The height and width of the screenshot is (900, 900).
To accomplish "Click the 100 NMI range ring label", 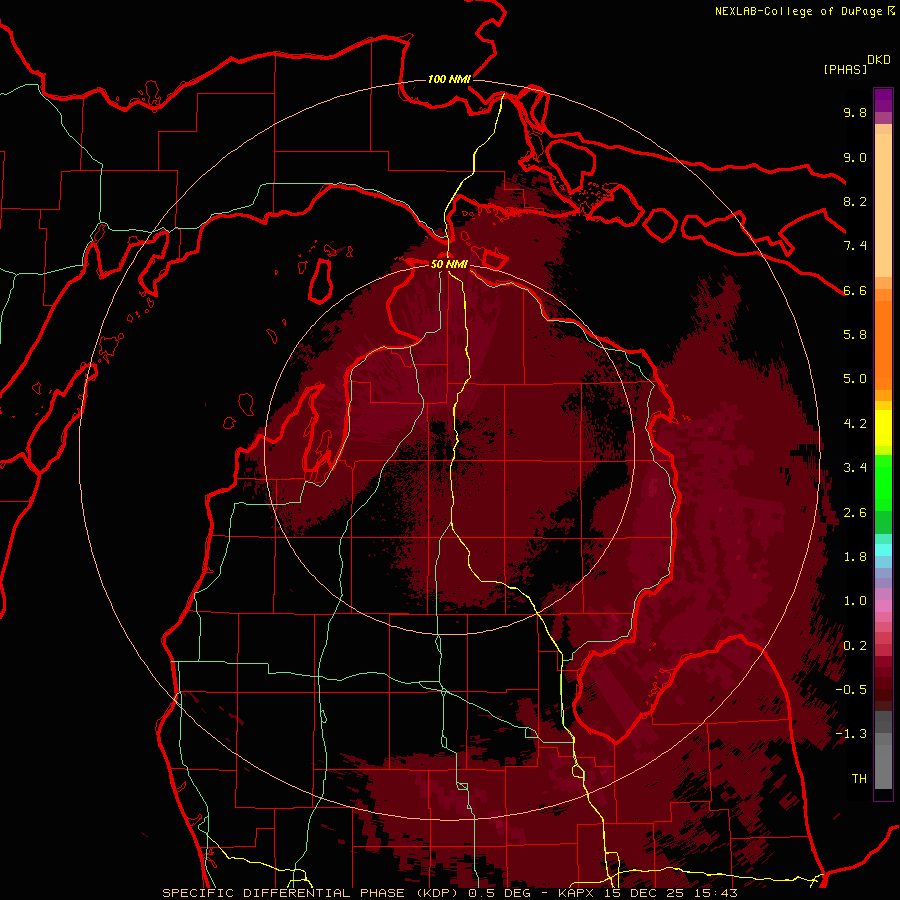I will tap(449, 79).
